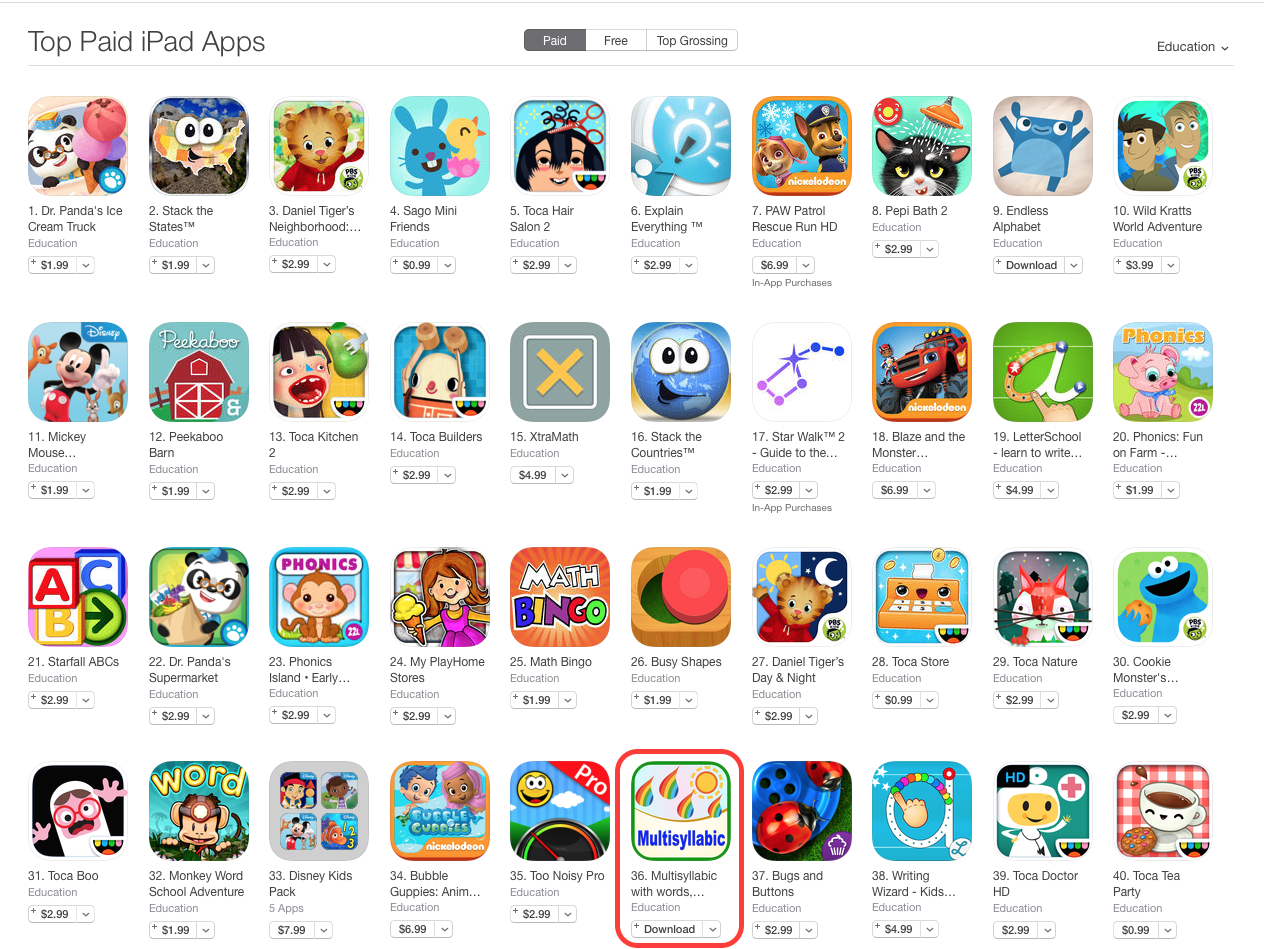Screen dimensions: 1264x949
Task: Open the Education category dropdown
Action: (x=1192, y=47)
